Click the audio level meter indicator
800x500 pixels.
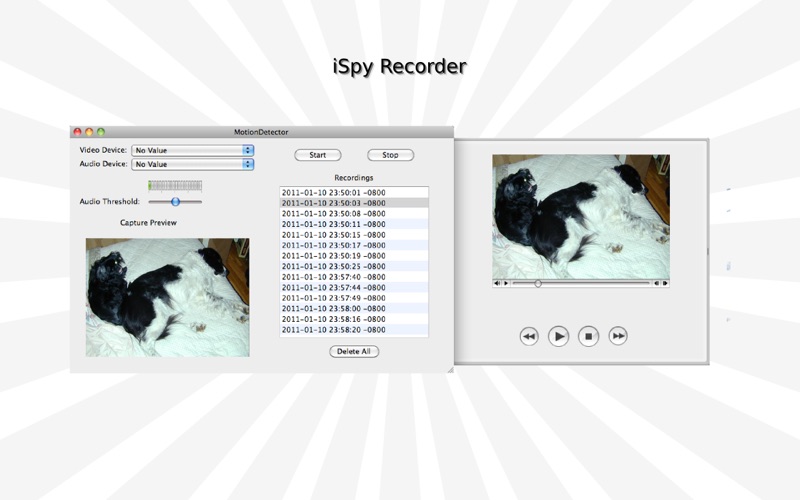pyautogui.click(x=175, y=186)
